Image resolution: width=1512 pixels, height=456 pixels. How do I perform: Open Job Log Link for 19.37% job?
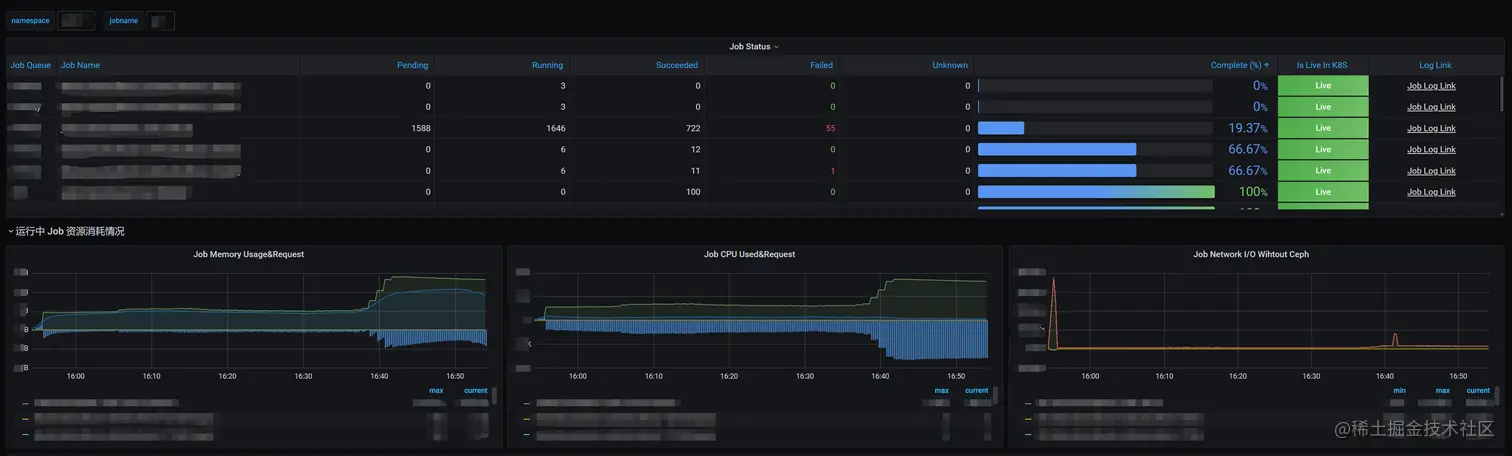point(1431,128)
